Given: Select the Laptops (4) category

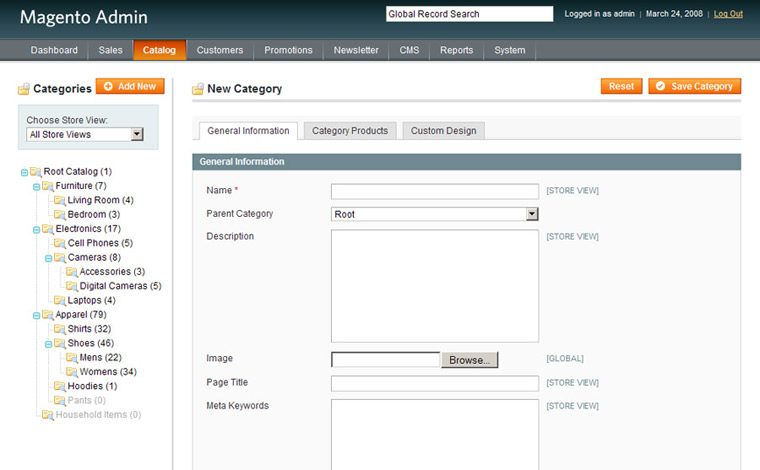Looking at the screenshot, I should point(91,300).
